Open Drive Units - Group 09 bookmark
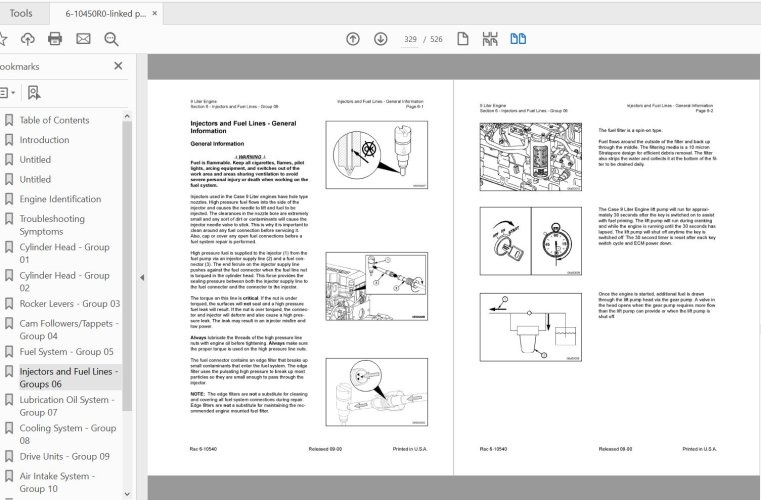The width and height of the screenshot is (761, 500). click(64, 457)
